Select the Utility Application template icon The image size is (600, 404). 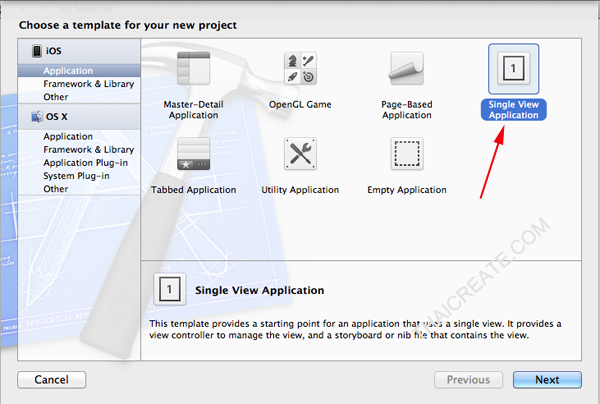coord(300,154)
